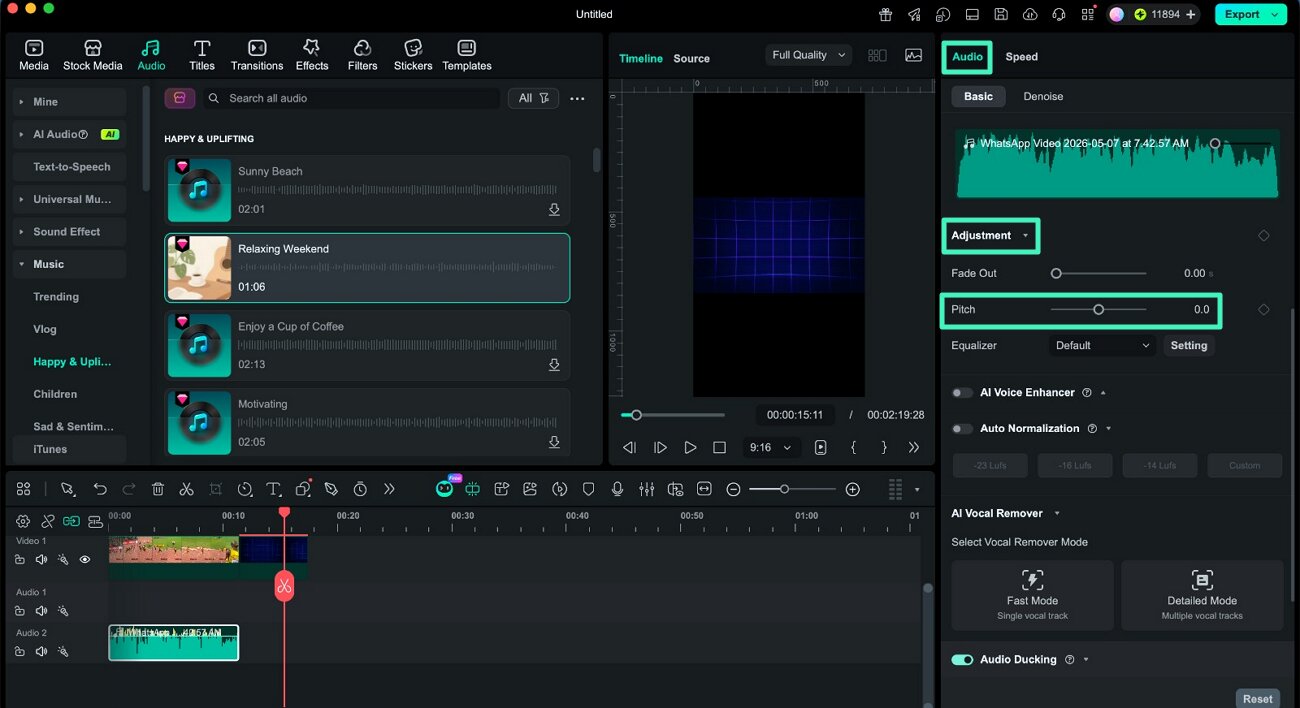Expand the AI Vocal Remover section arrow
Viewport: 1300px width, 708px height.
point(1056,514)
